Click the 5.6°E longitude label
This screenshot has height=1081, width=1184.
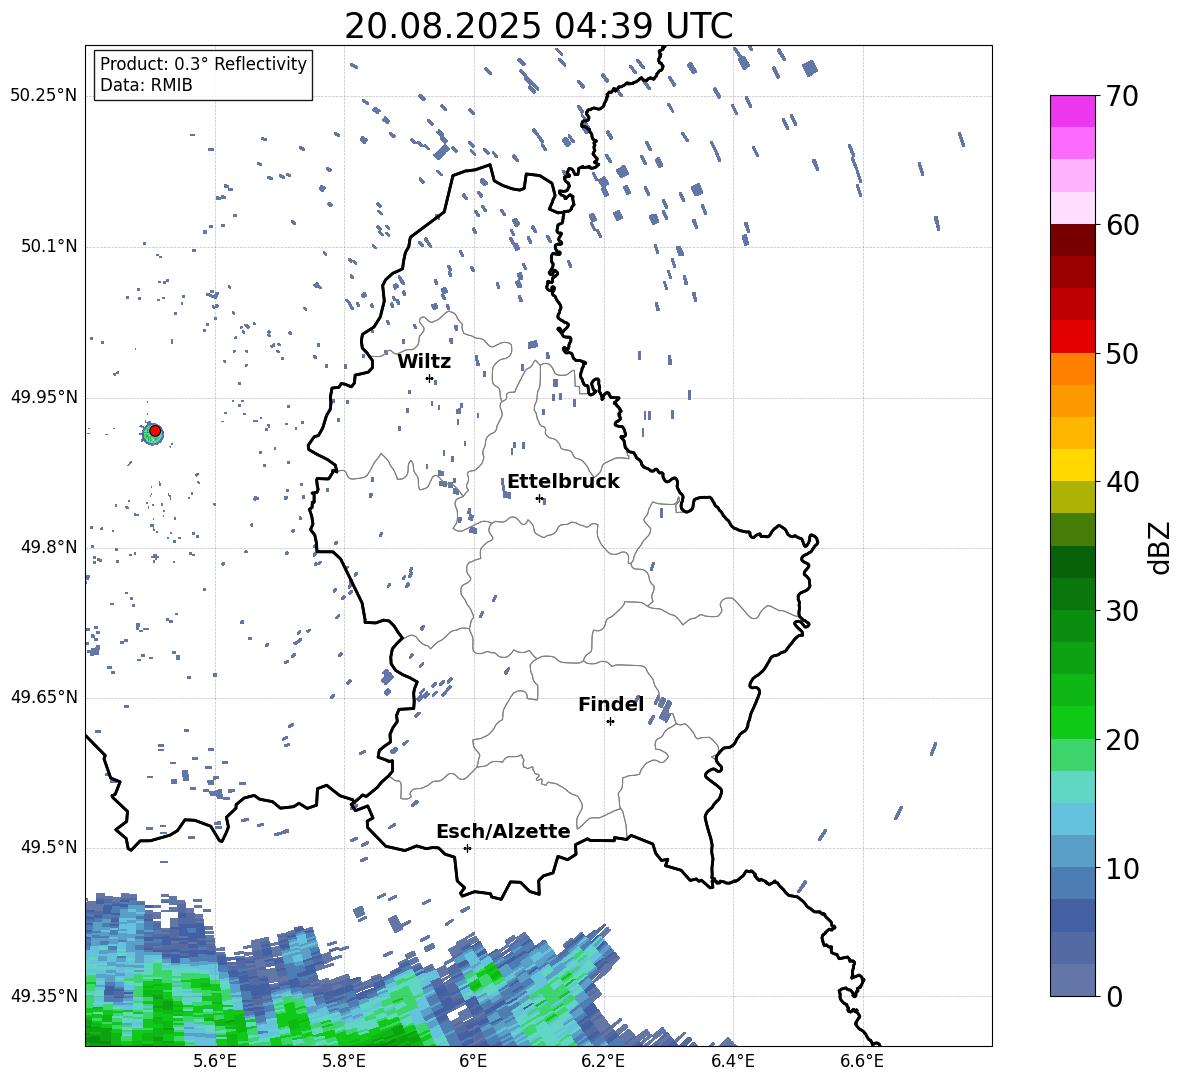[x=214, y=1061]
